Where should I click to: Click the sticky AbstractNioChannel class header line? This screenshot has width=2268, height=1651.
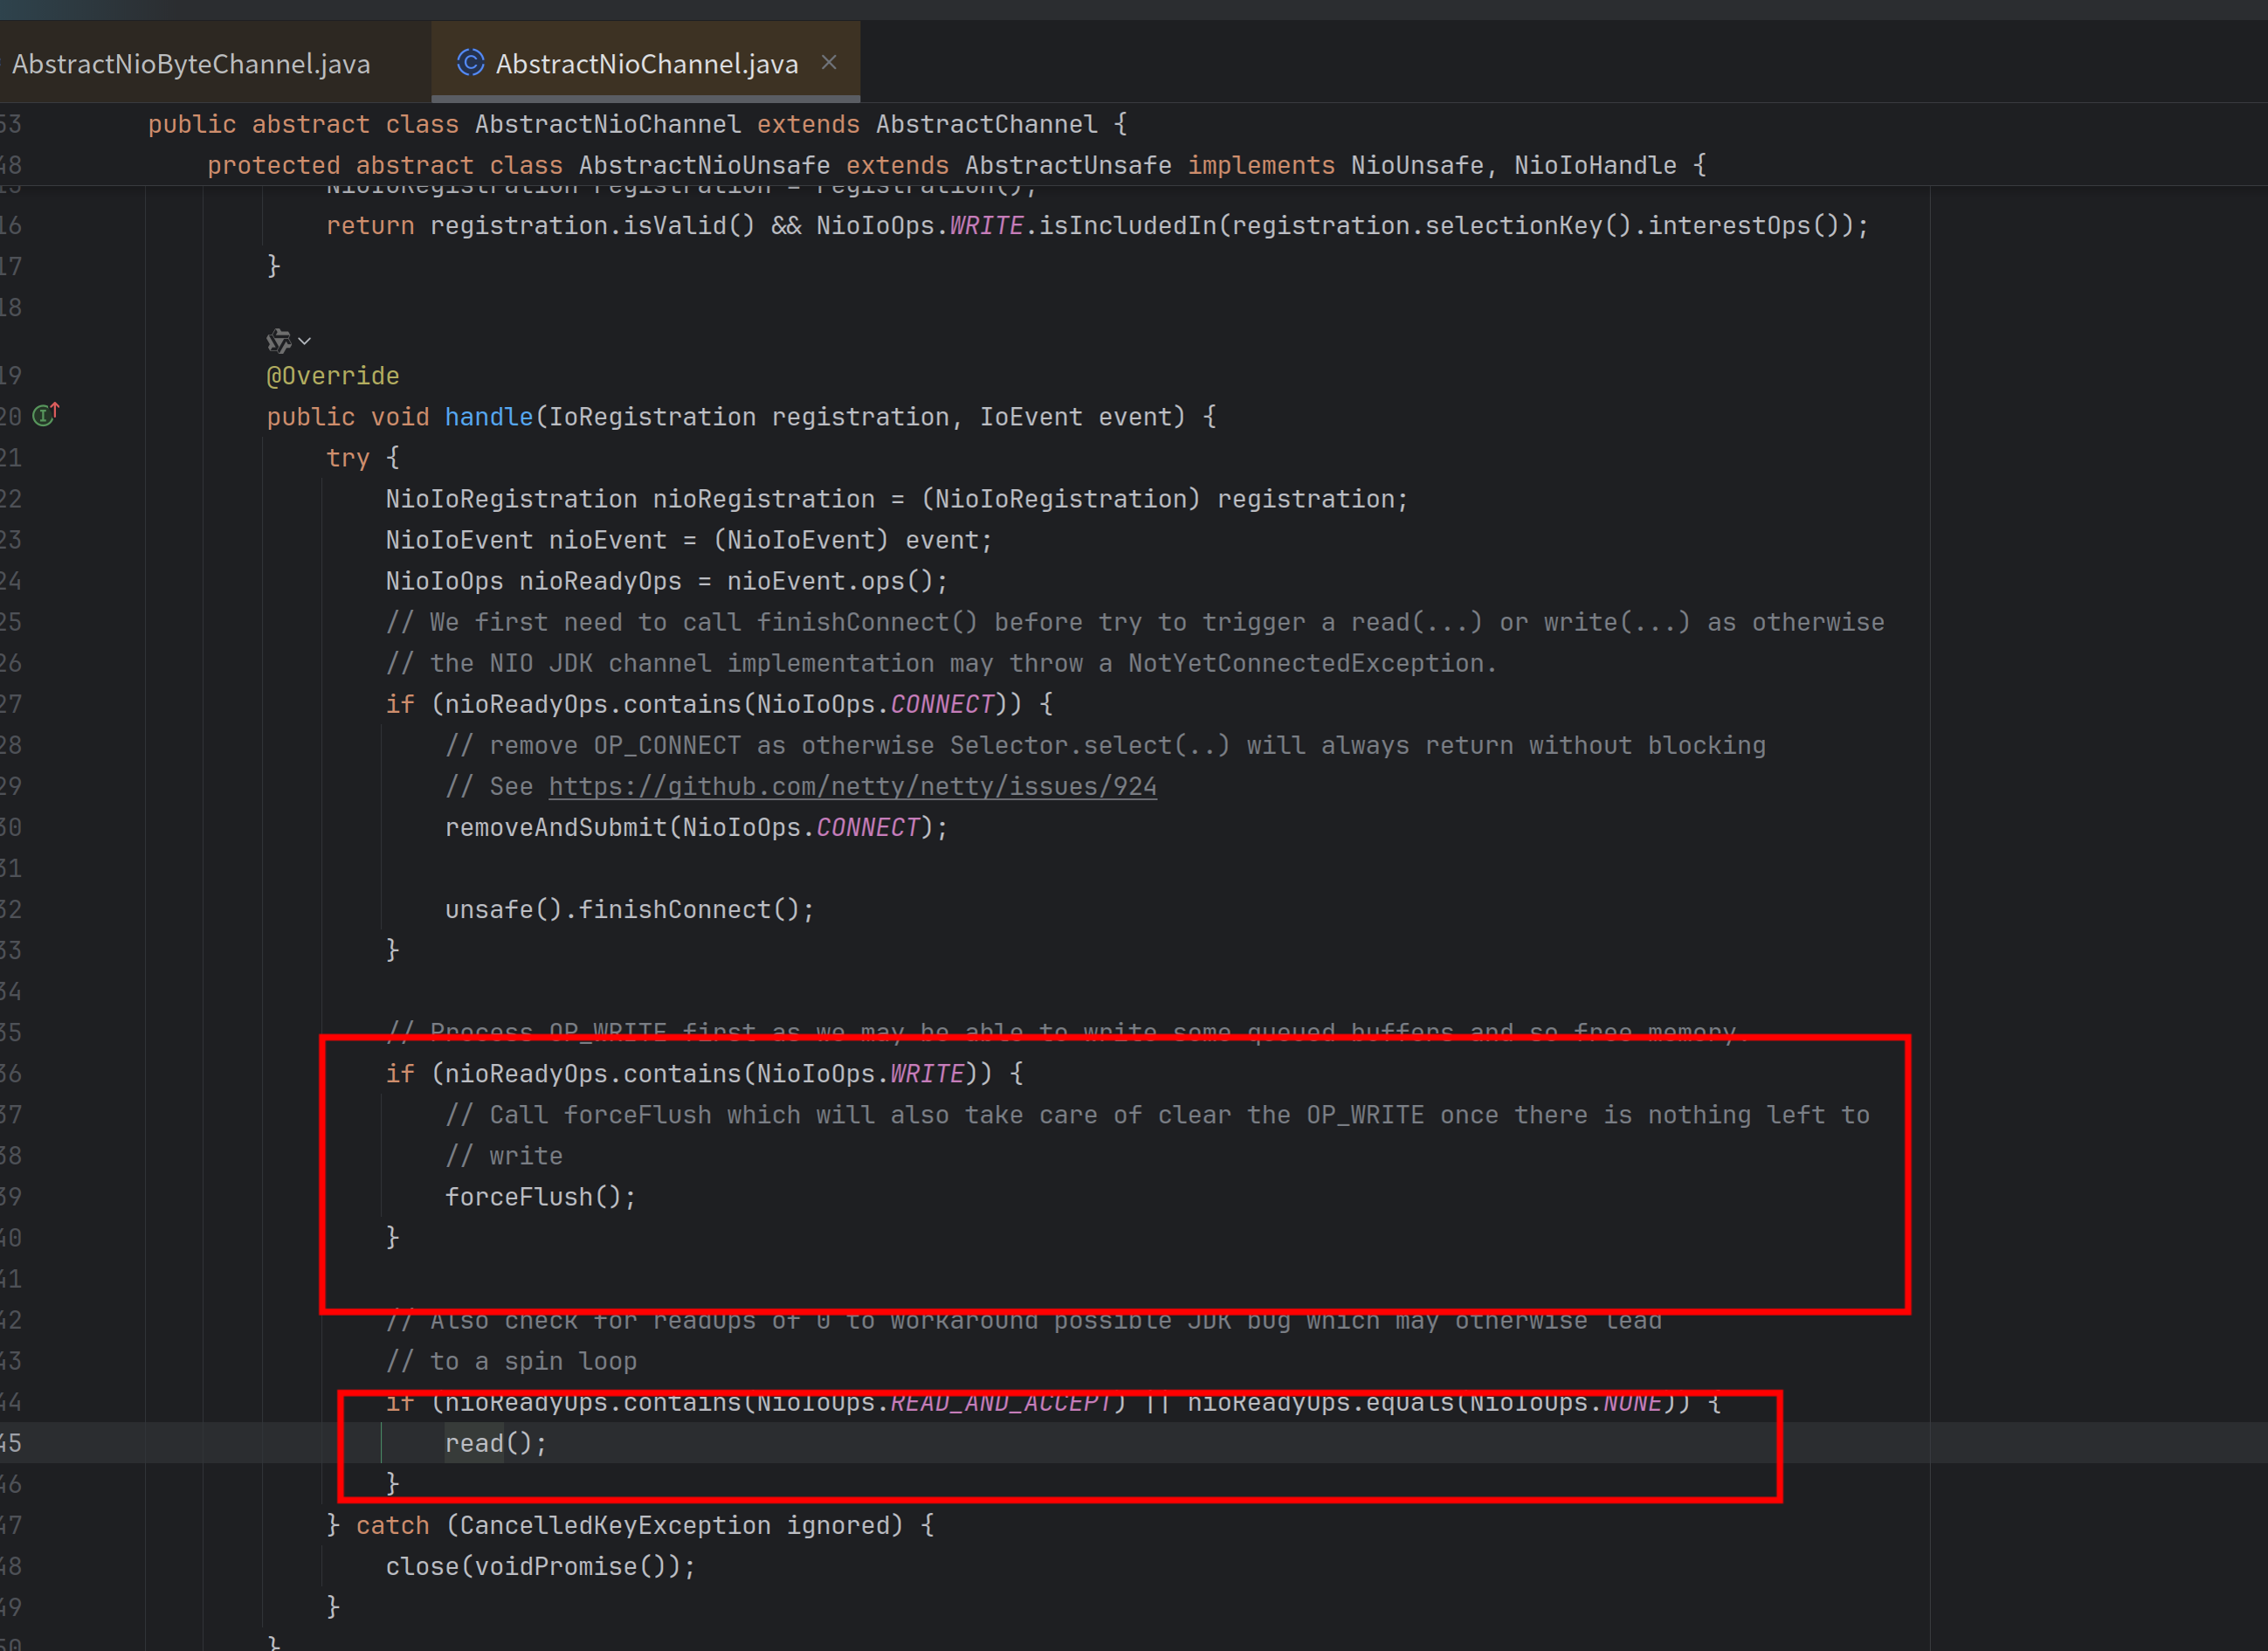pos(638,124)
